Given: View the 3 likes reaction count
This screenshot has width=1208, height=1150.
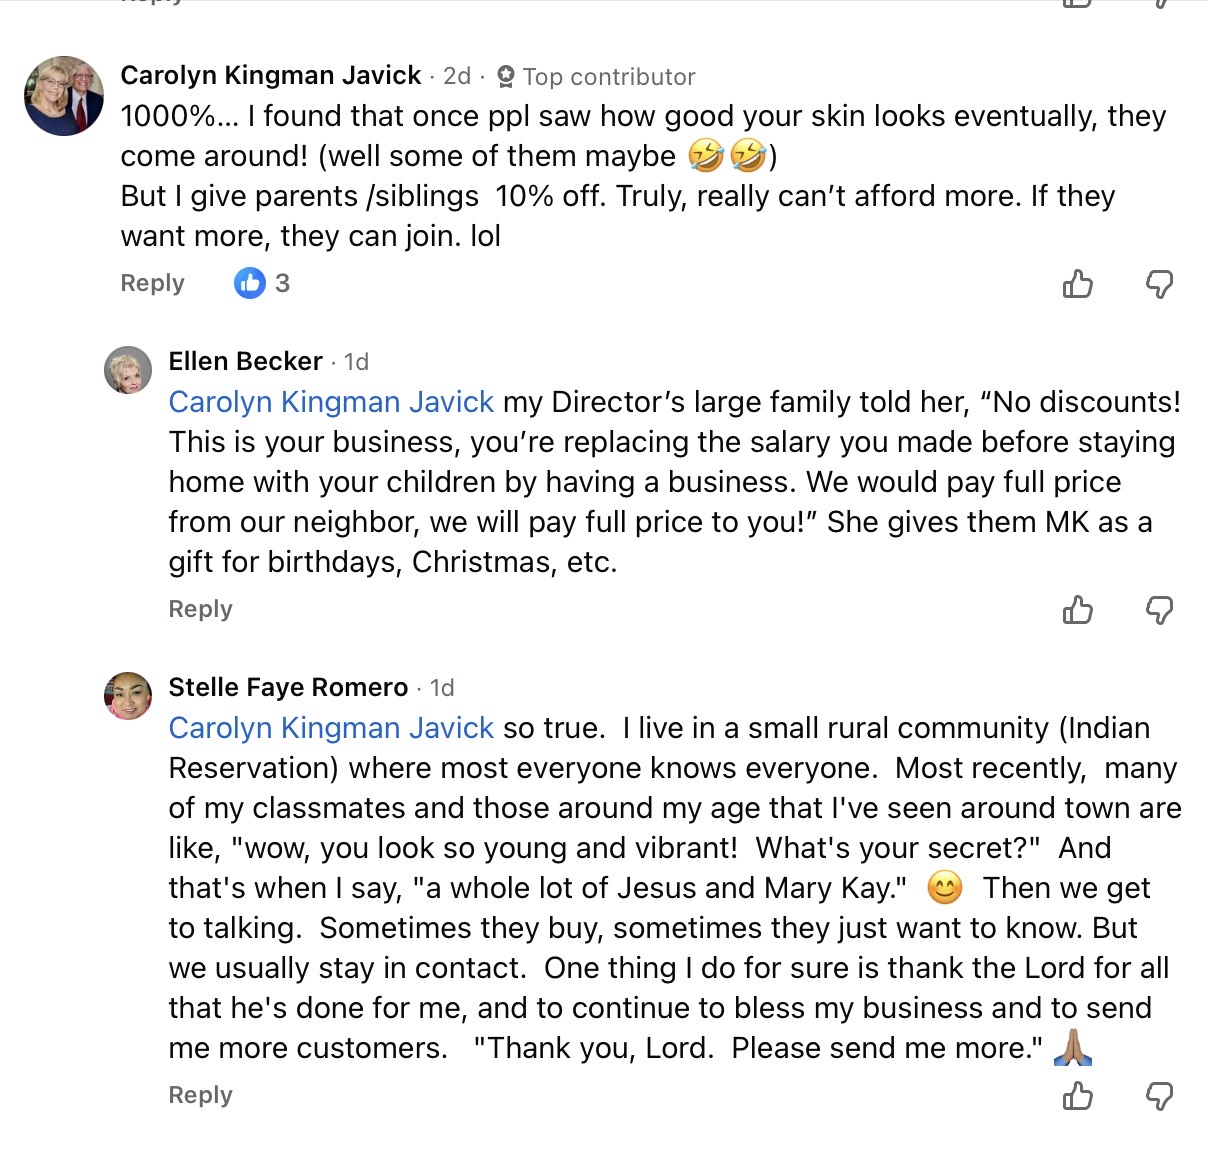Looking at the screenshot, I should 262,284.
